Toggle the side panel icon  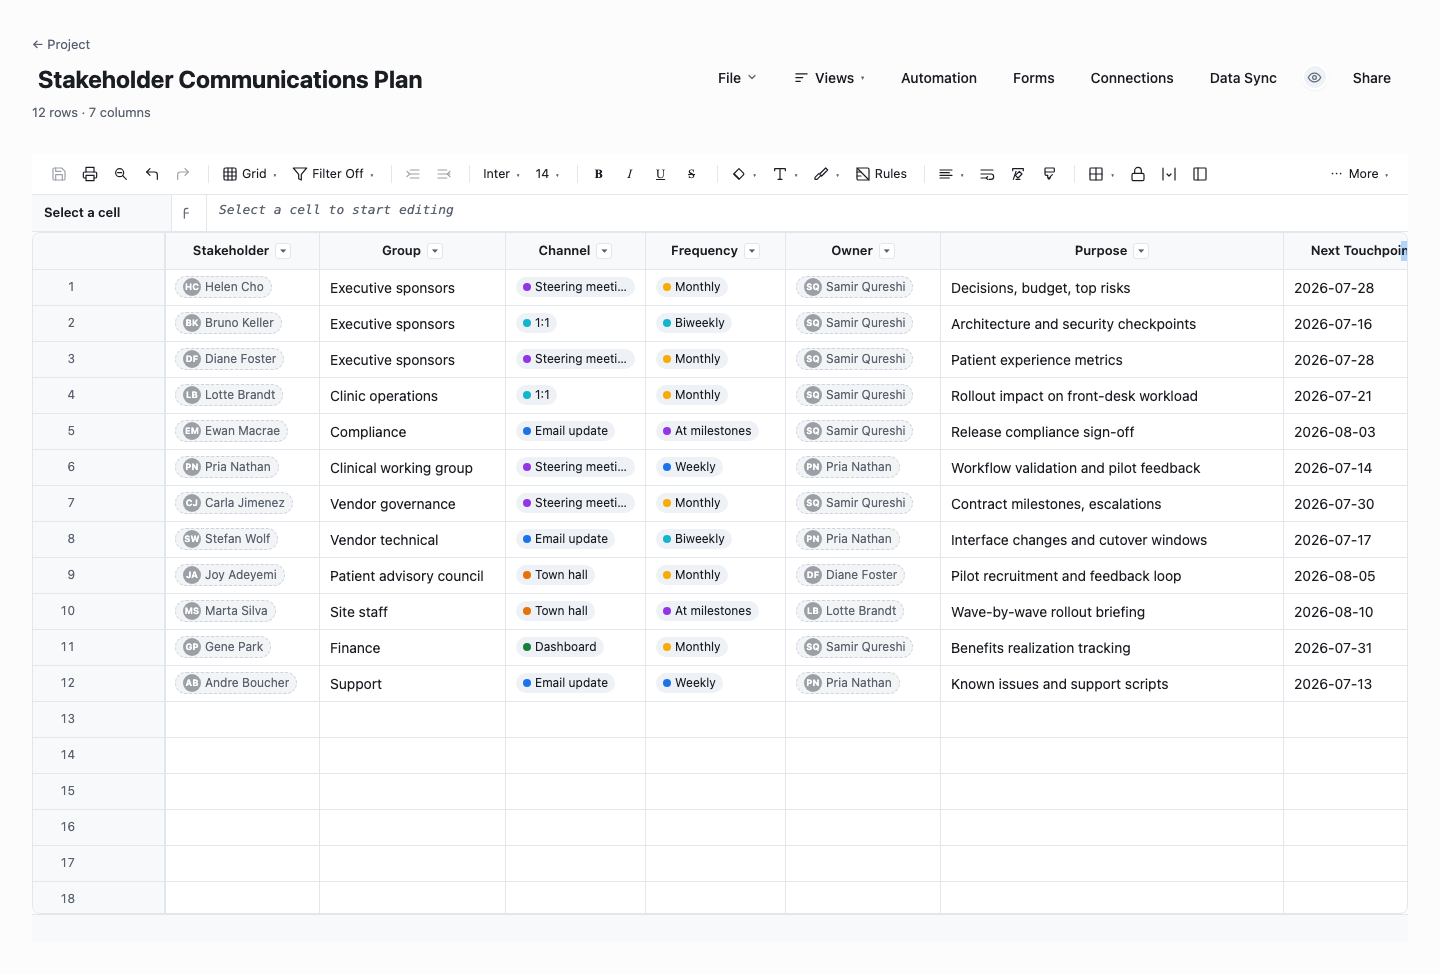click(x=1200, y=174)
